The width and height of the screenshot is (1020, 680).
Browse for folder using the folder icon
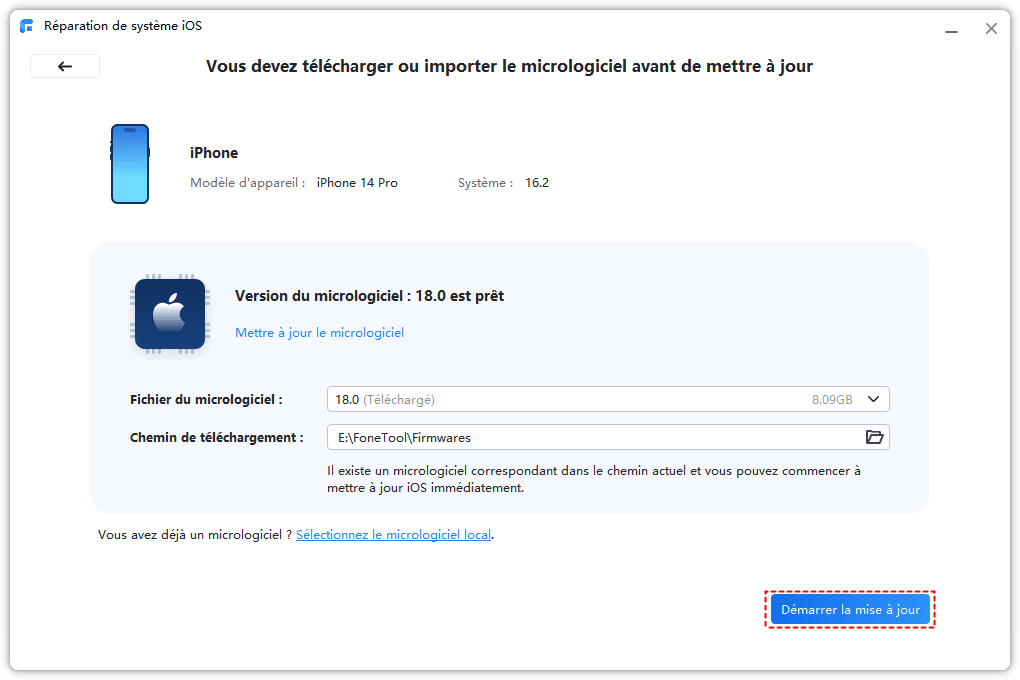(874, 437)
